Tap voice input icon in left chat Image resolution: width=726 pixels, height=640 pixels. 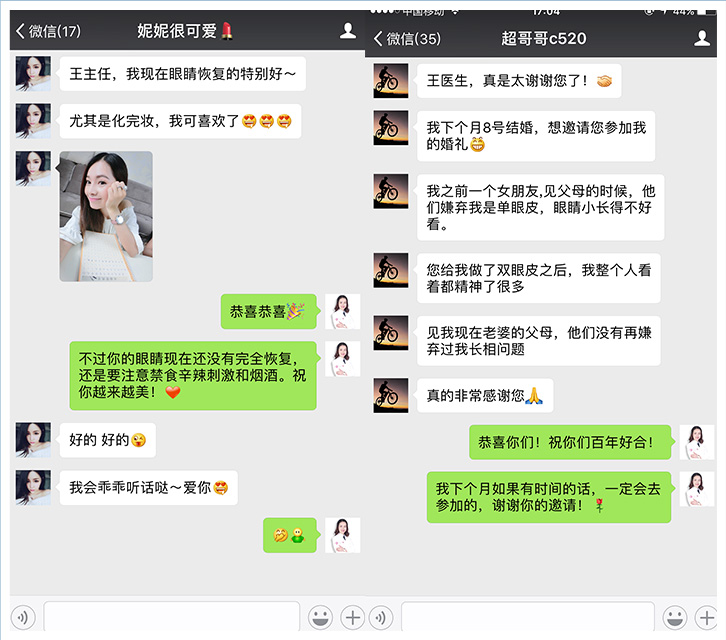click(x=24, y=616)
